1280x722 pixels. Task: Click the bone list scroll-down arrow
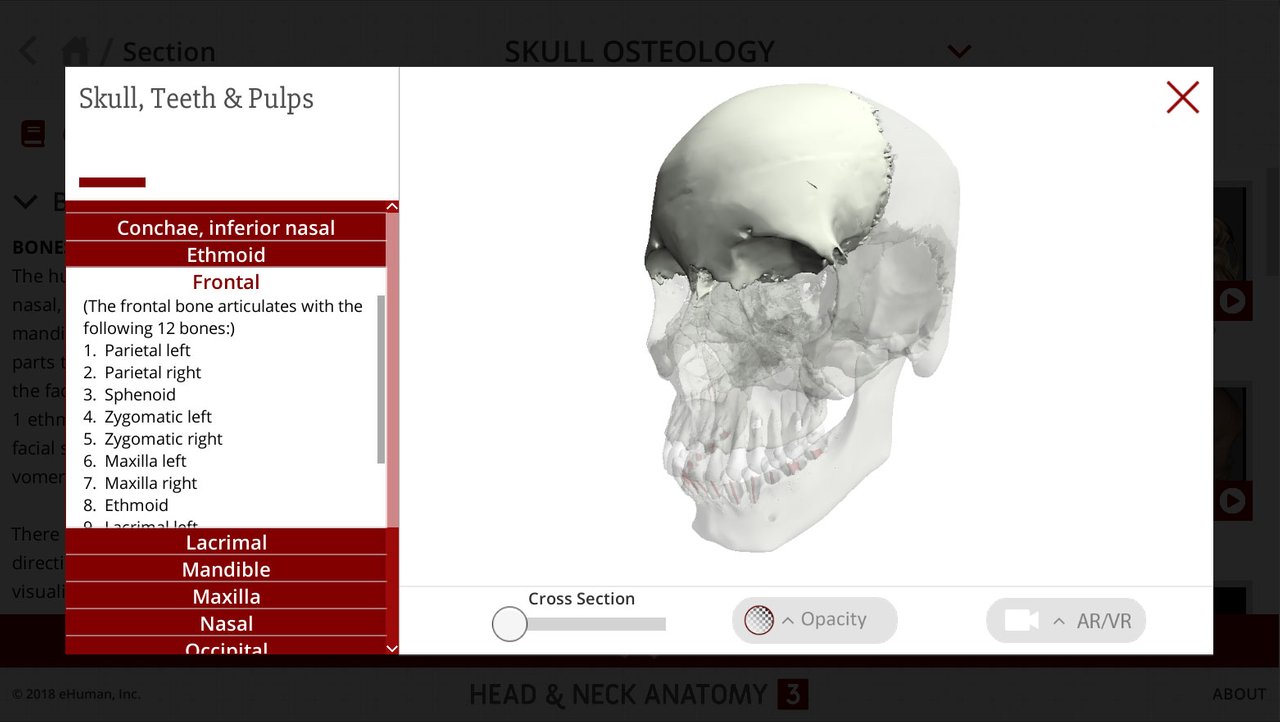(x=392, y=648)
